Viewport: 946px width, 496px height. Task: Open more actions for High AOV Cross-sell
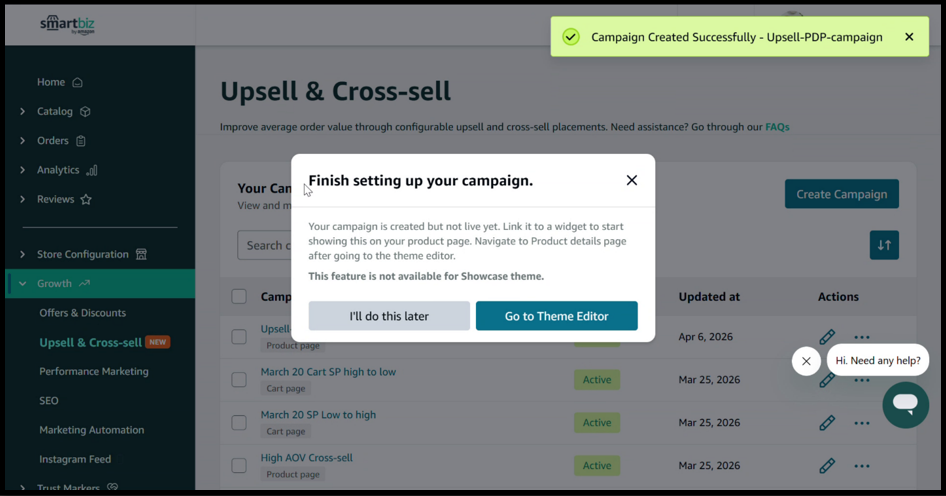862,466
